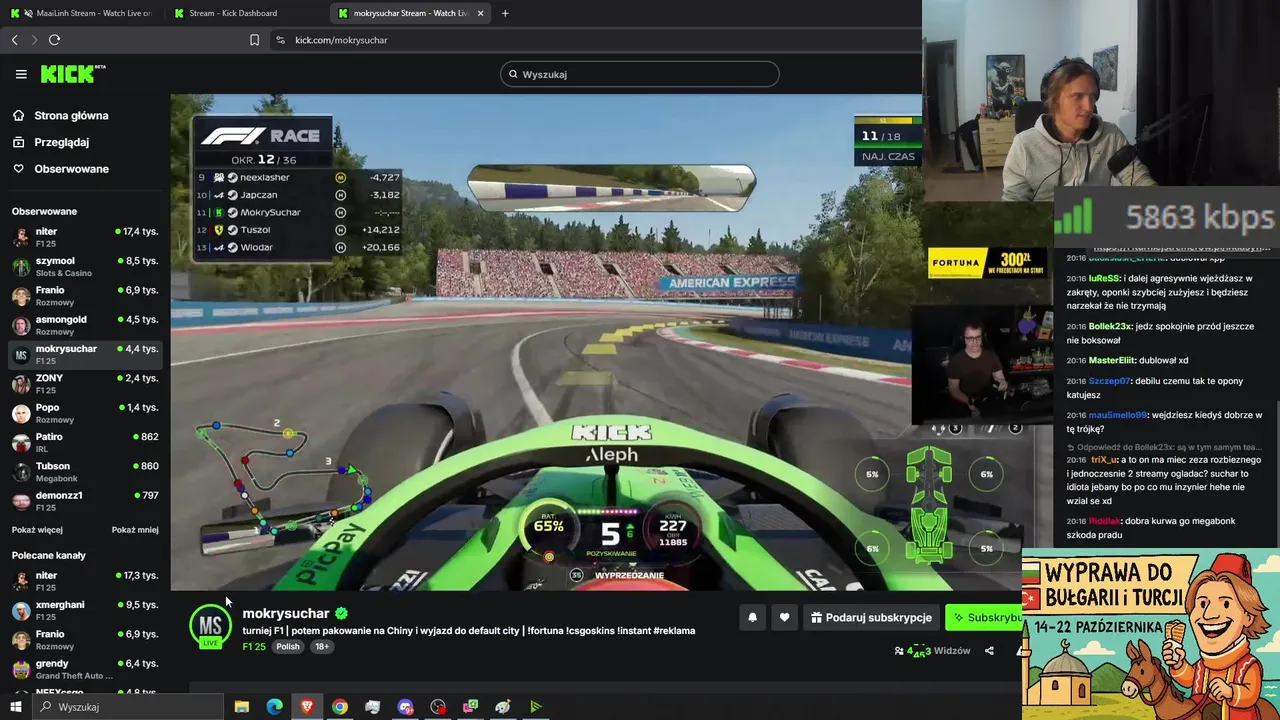Open followed channel Popo
Screen dimensions: 1280x720
[x=84, y=413]
